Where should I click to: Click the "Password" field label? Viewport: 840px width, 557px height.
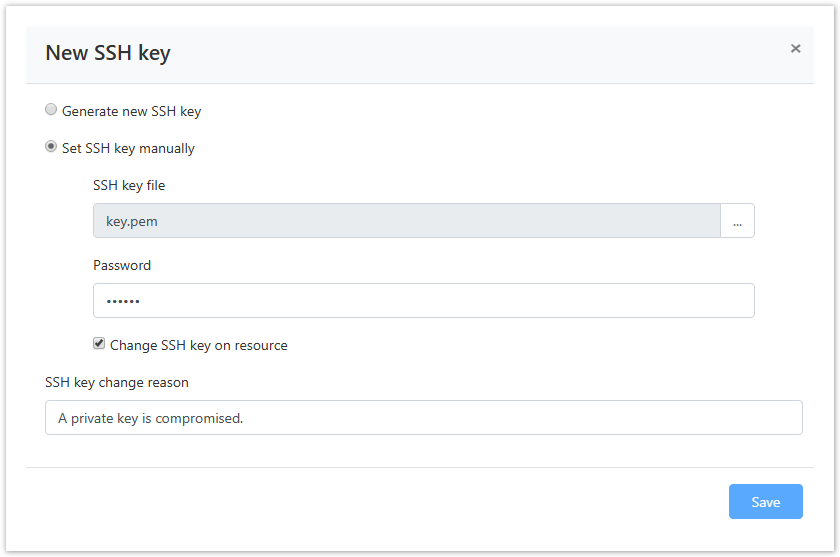coord(122,265)
